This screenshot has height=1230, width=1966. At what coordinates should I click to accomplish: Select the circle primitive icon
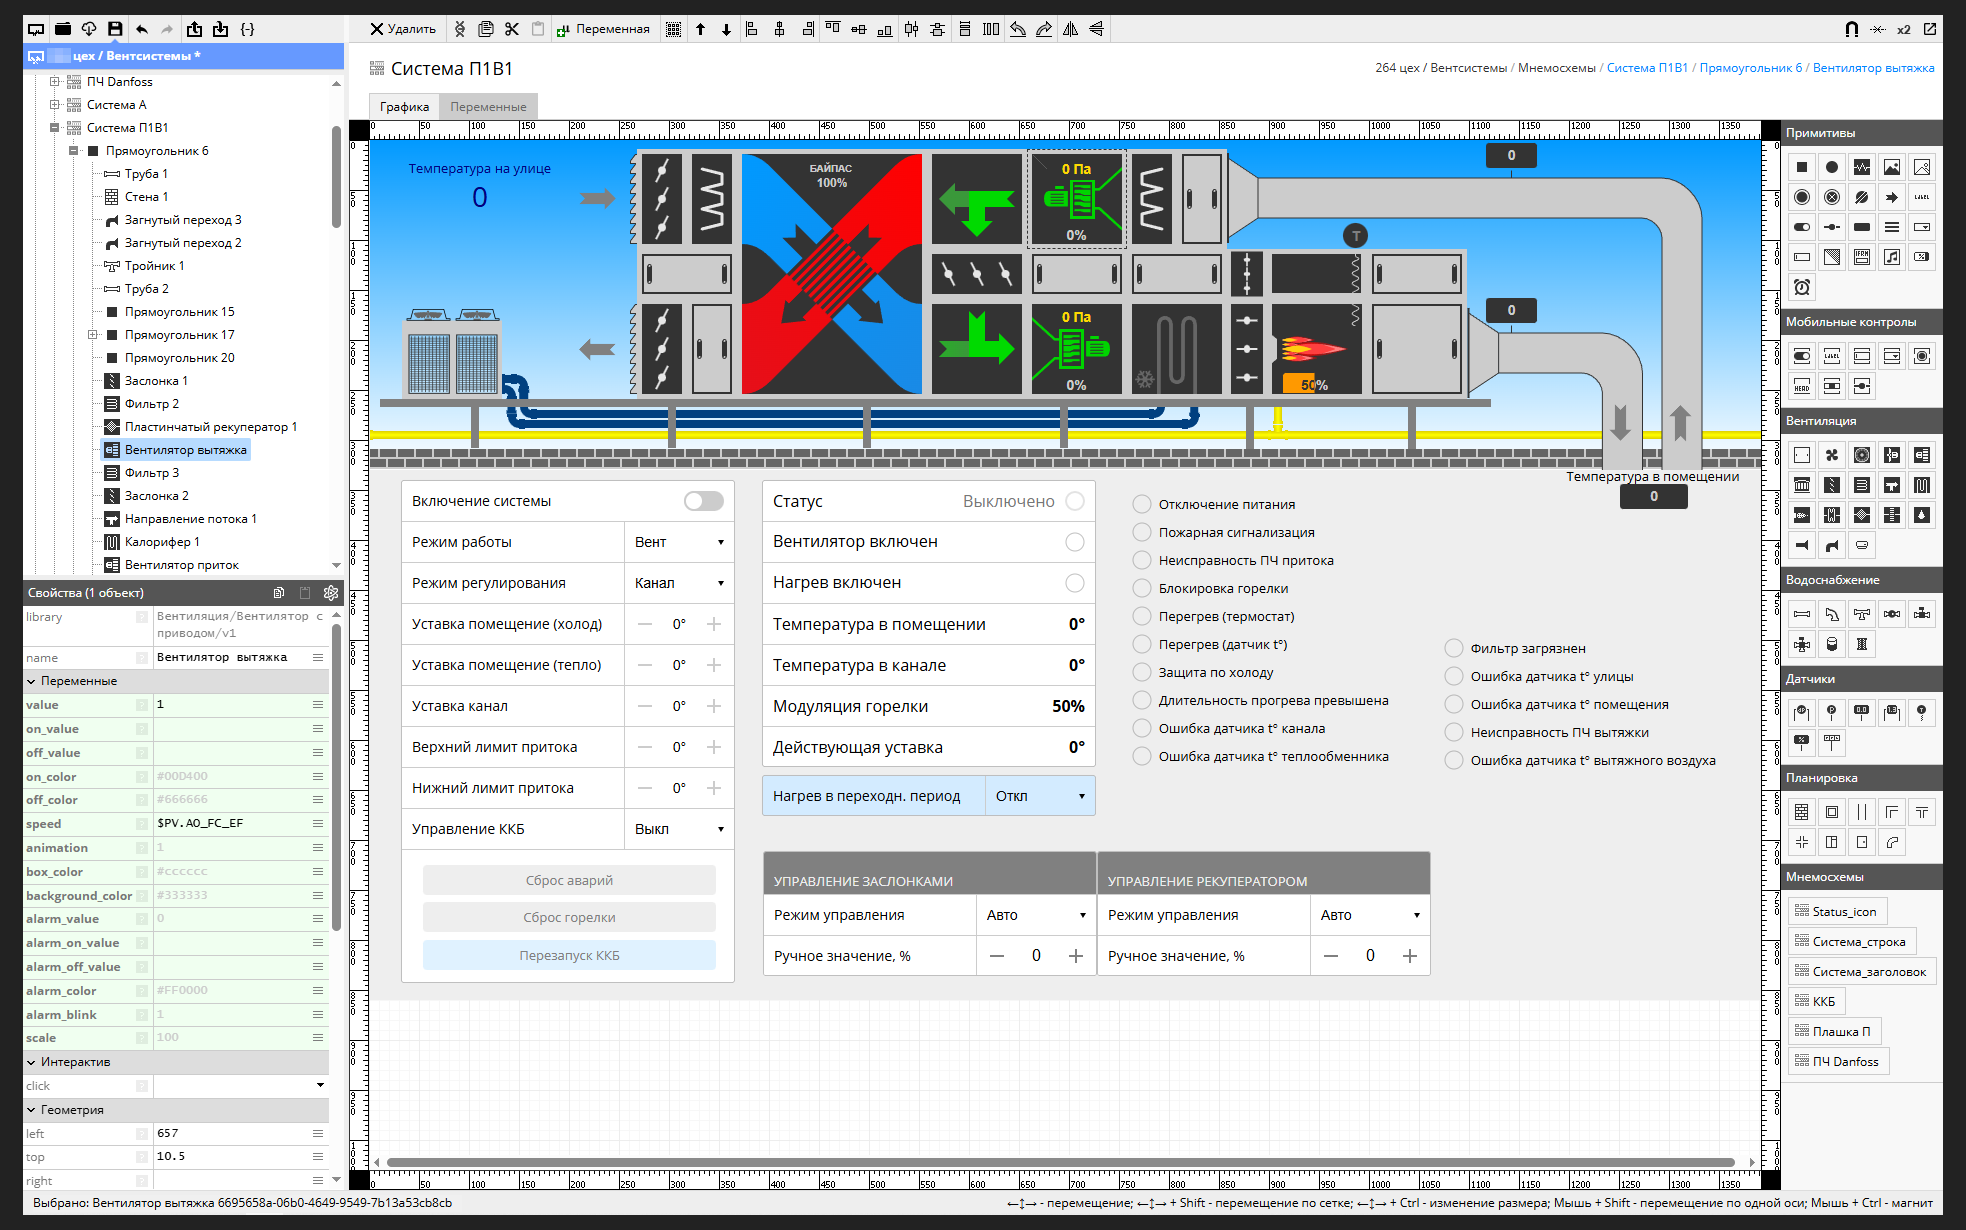coord(1831,167)
